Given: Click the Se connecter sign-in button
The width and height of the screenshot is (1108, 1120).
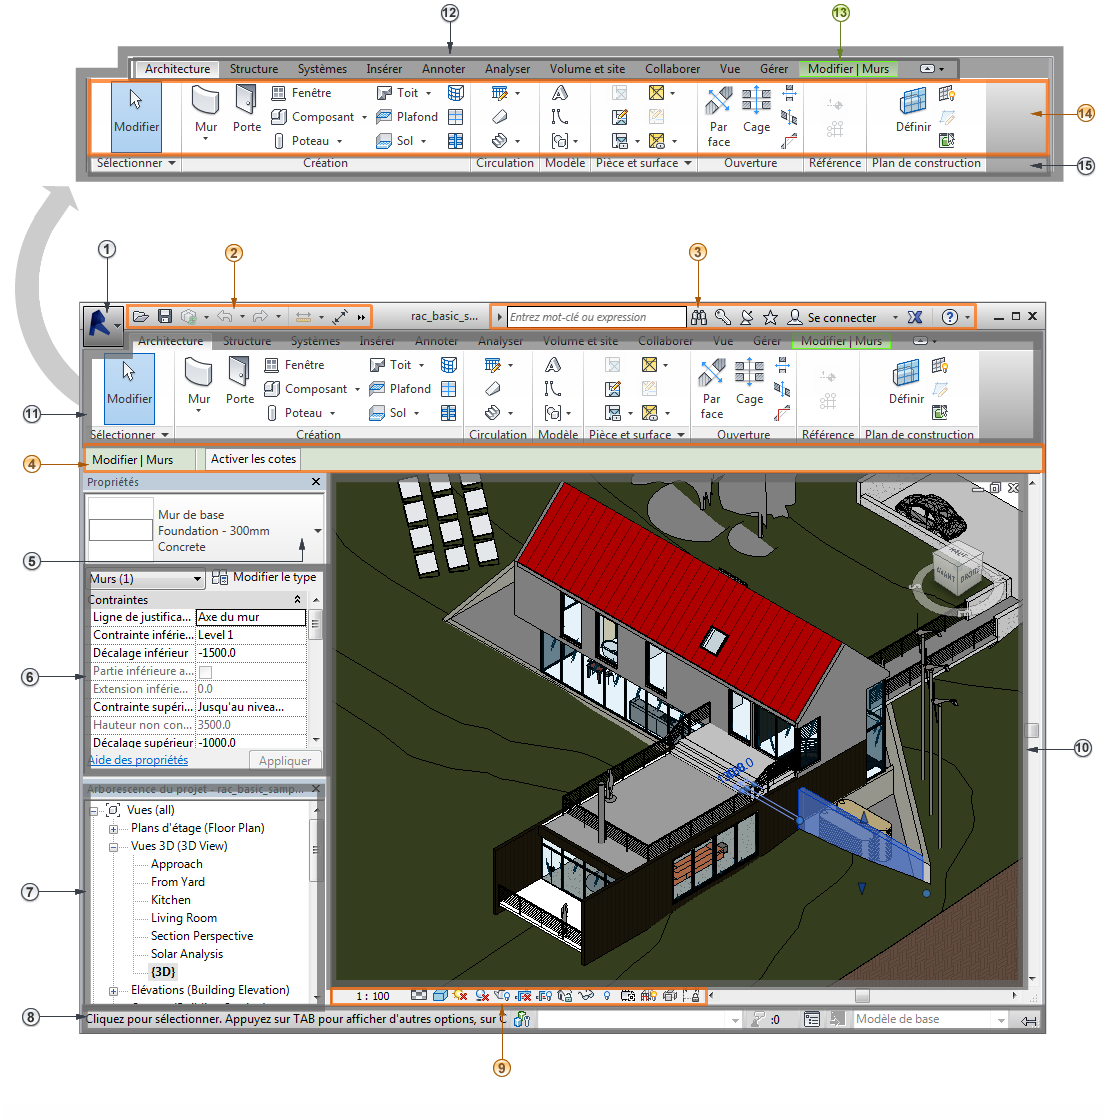Looking at the screenshot, I should [833, 317].
